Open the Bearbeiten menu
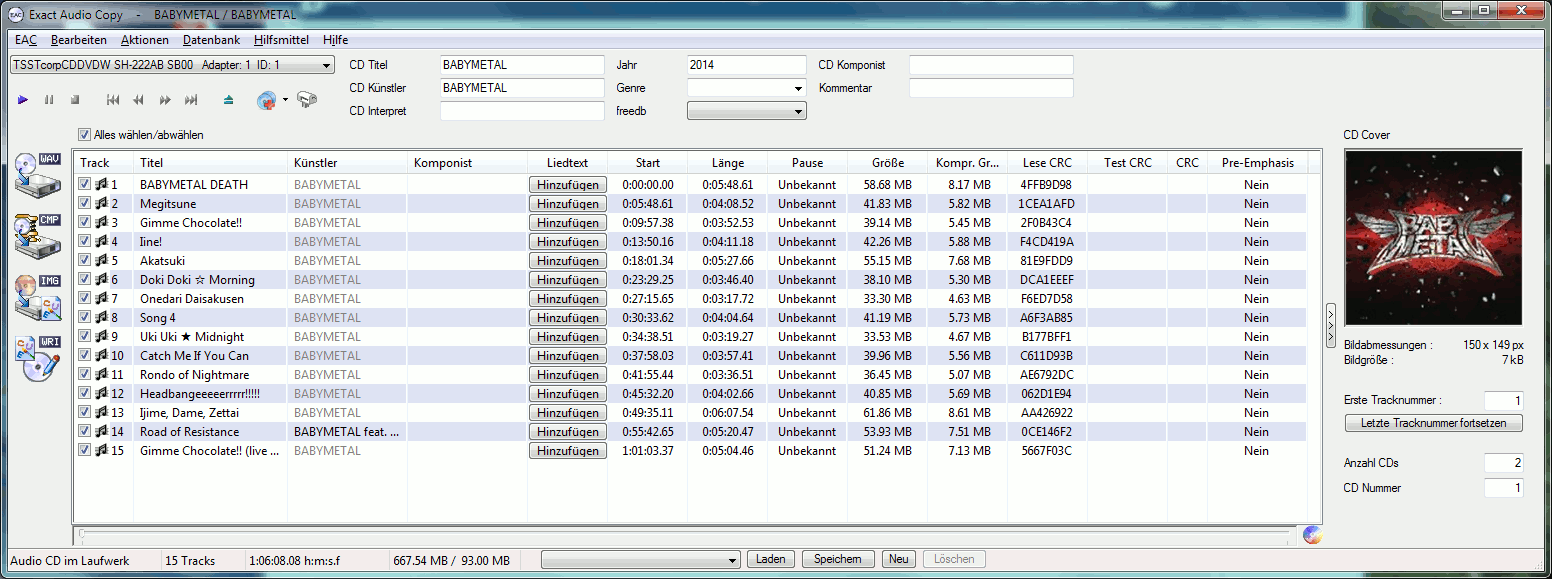 click(x=79, y=40)
